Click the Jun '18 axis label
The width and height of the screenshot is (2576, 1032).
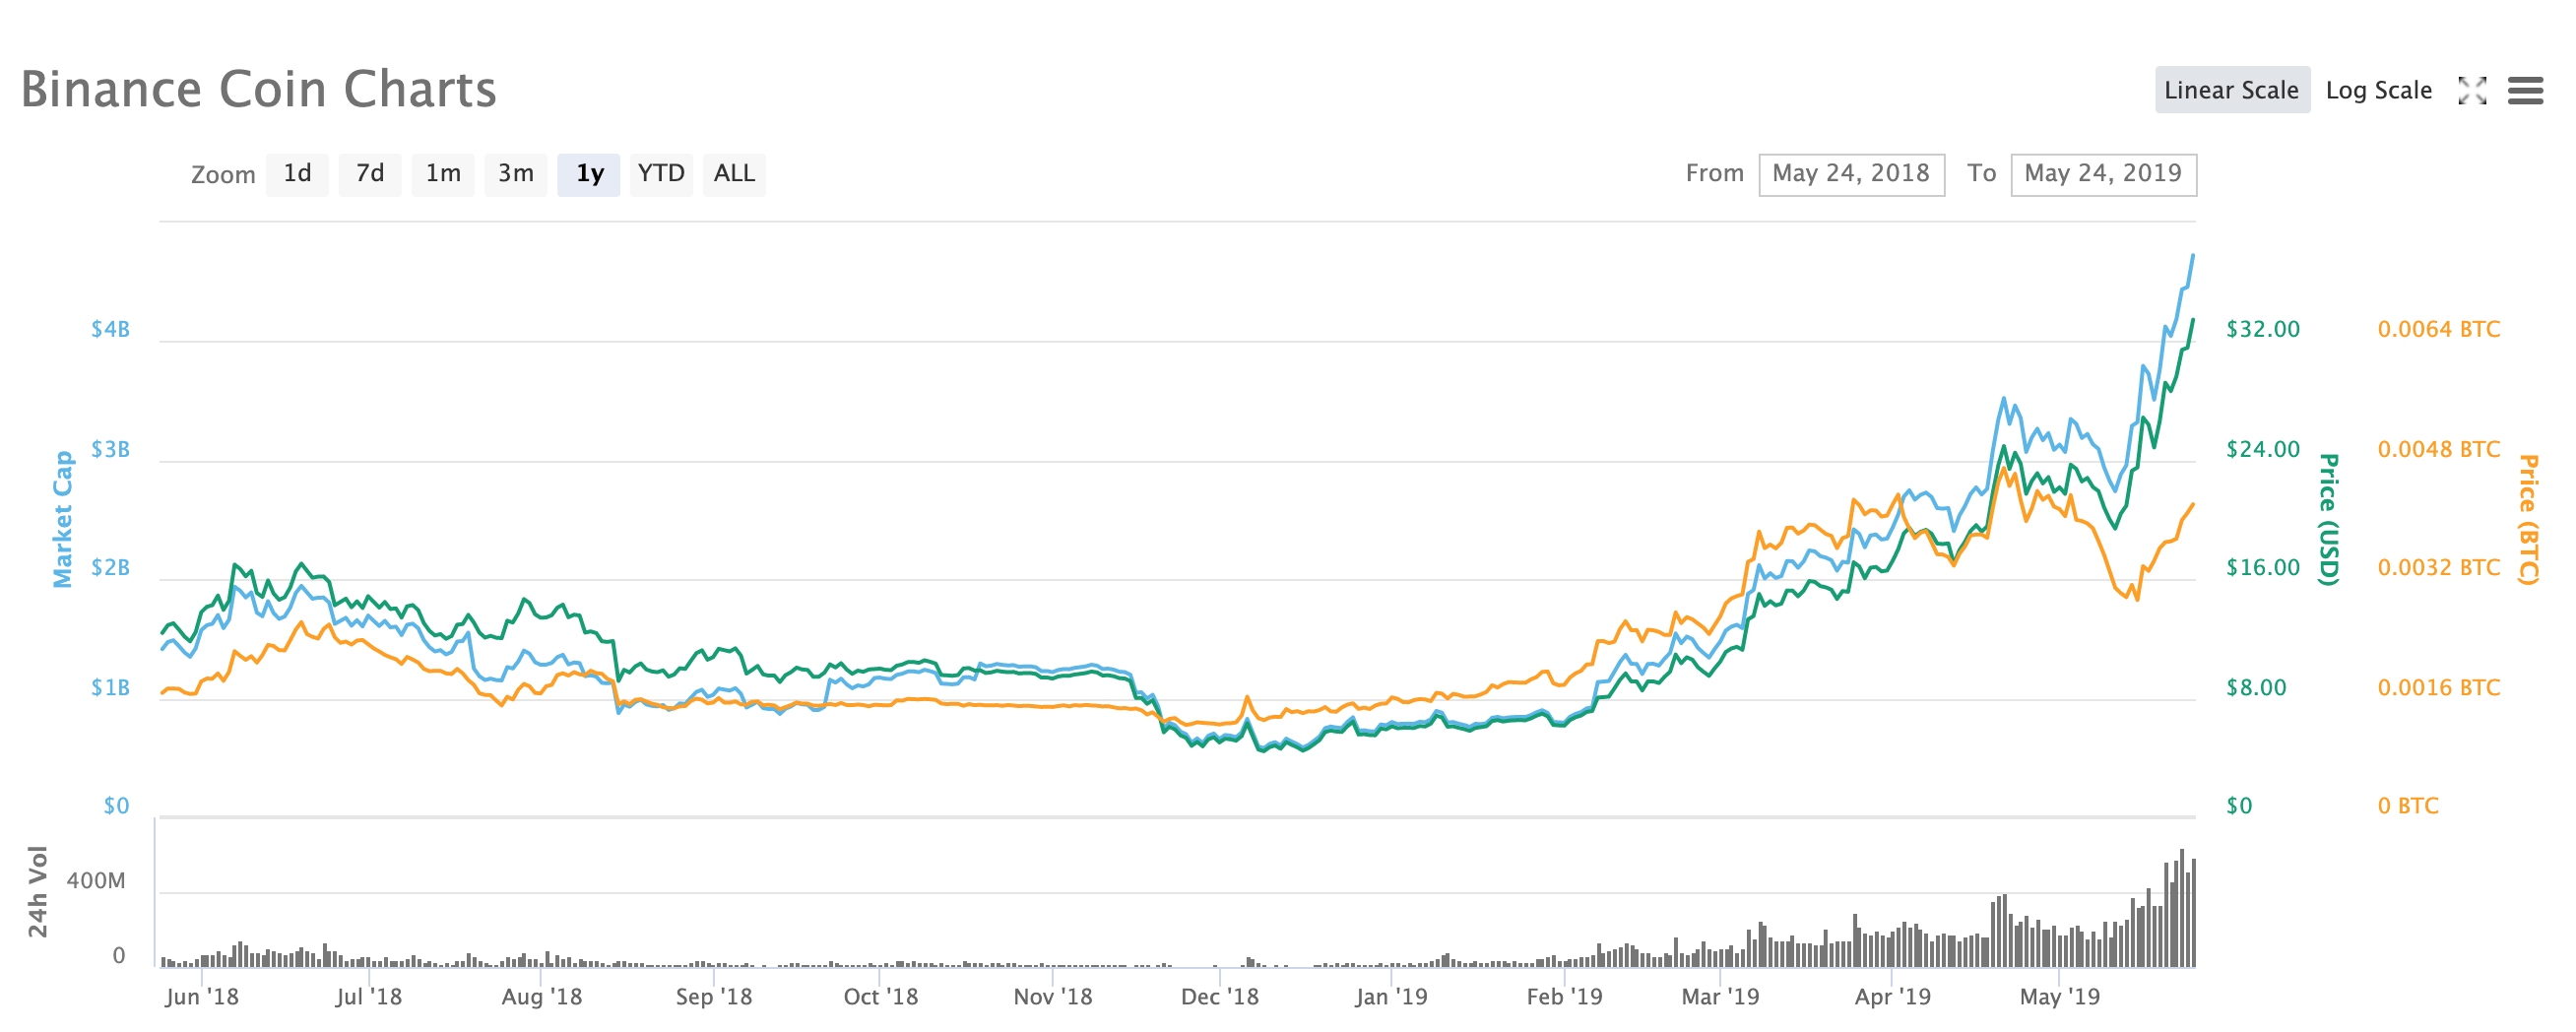coord(202,997)
